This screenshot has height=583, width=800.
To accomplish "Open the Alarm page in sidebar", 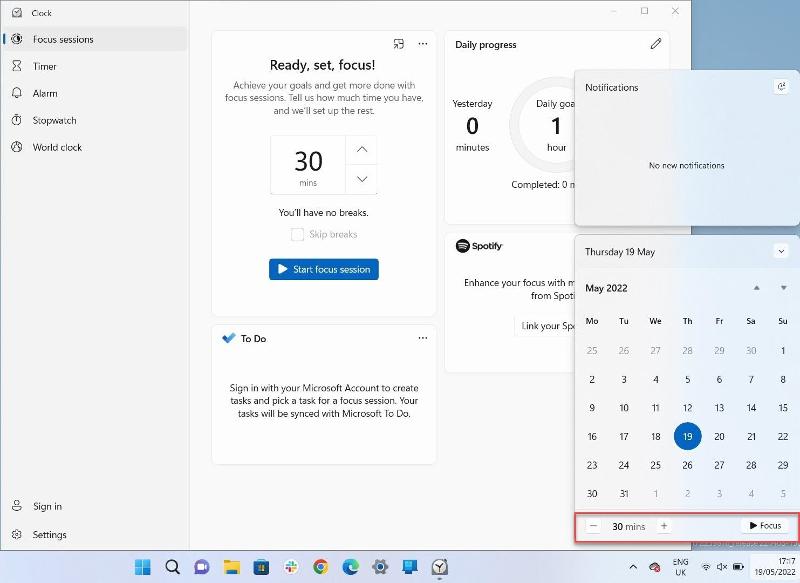I will click(x=95, y=93).
